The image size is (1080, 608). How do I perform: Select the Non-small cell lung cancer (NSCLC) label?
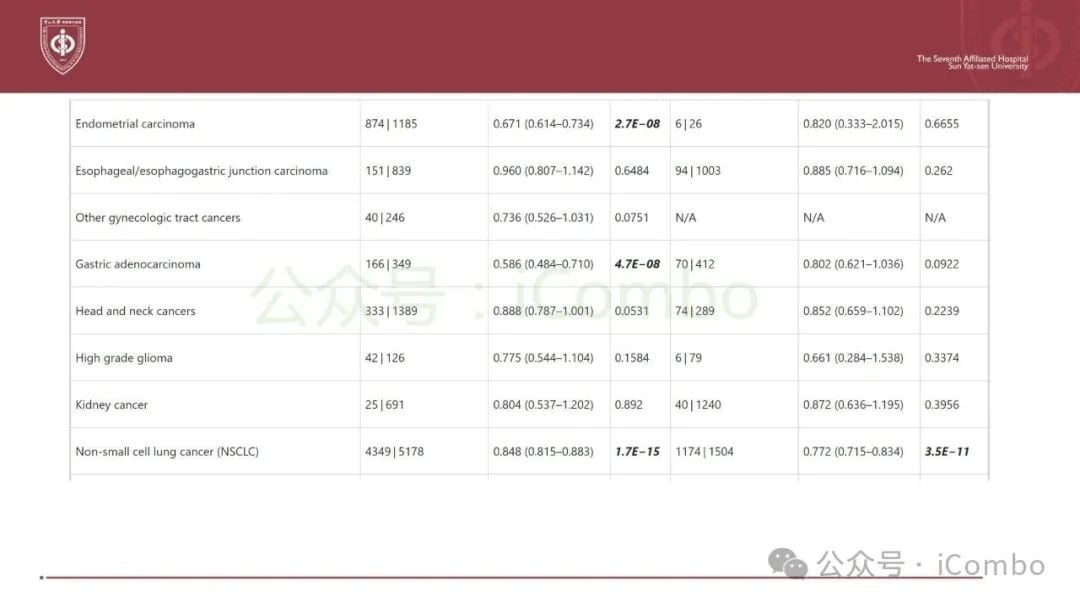tap(167, 452)
